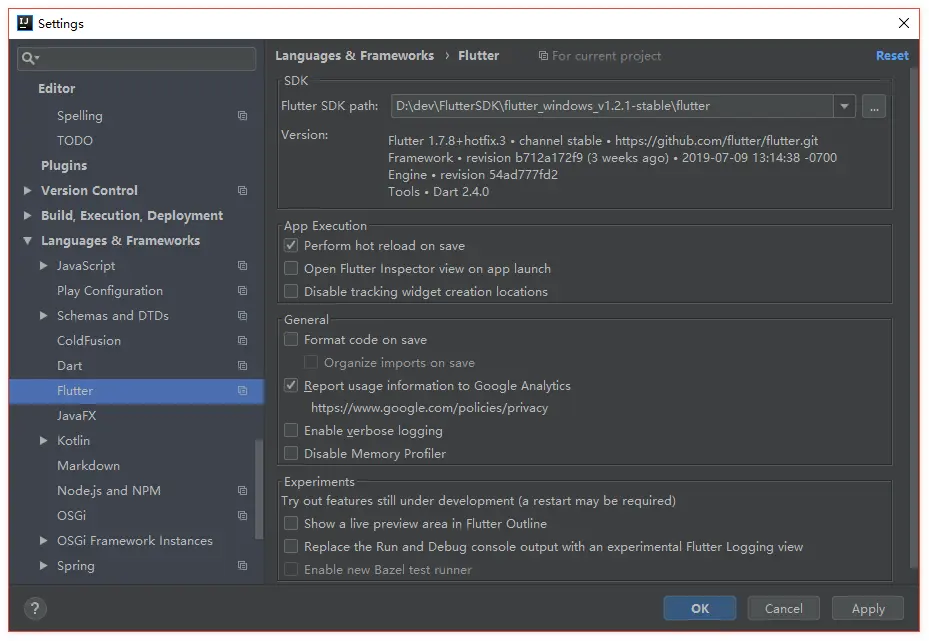Open help with the question mark button

click(35, 608)
